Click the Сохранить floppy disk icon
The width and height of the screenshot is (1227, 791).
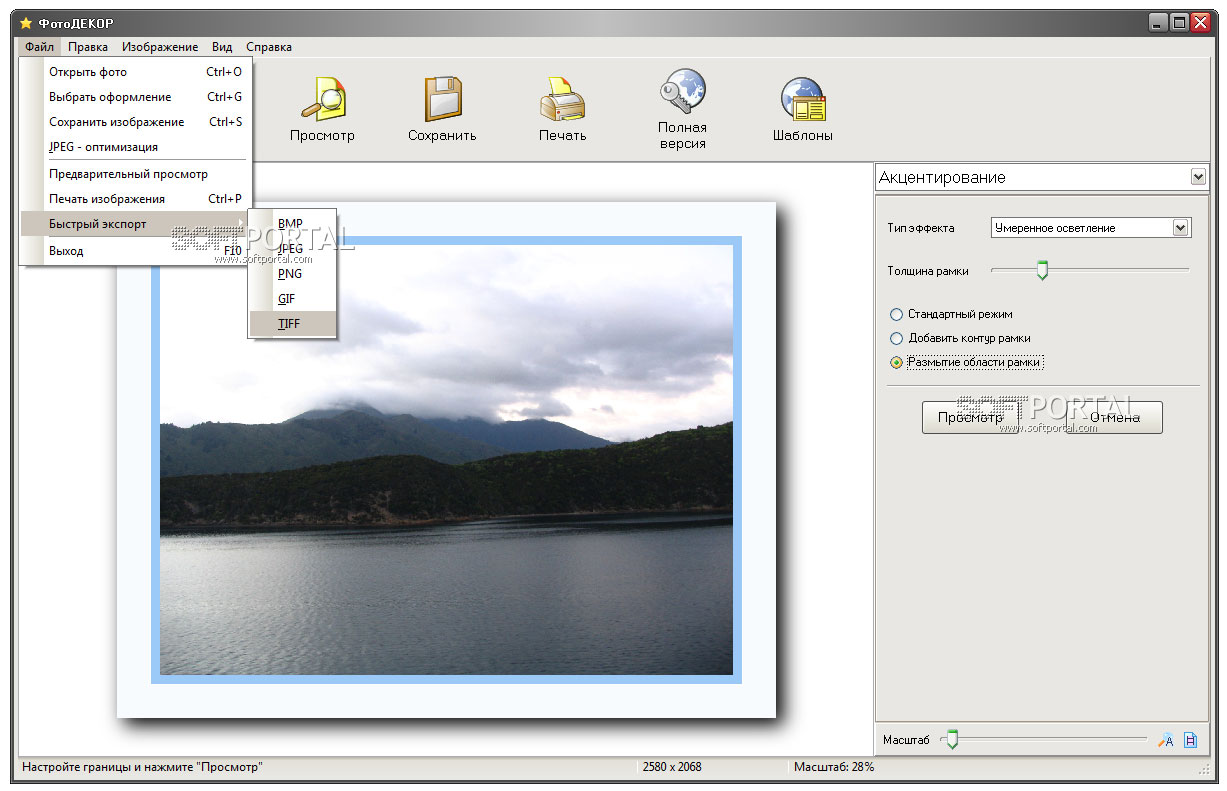click(442, 99)
